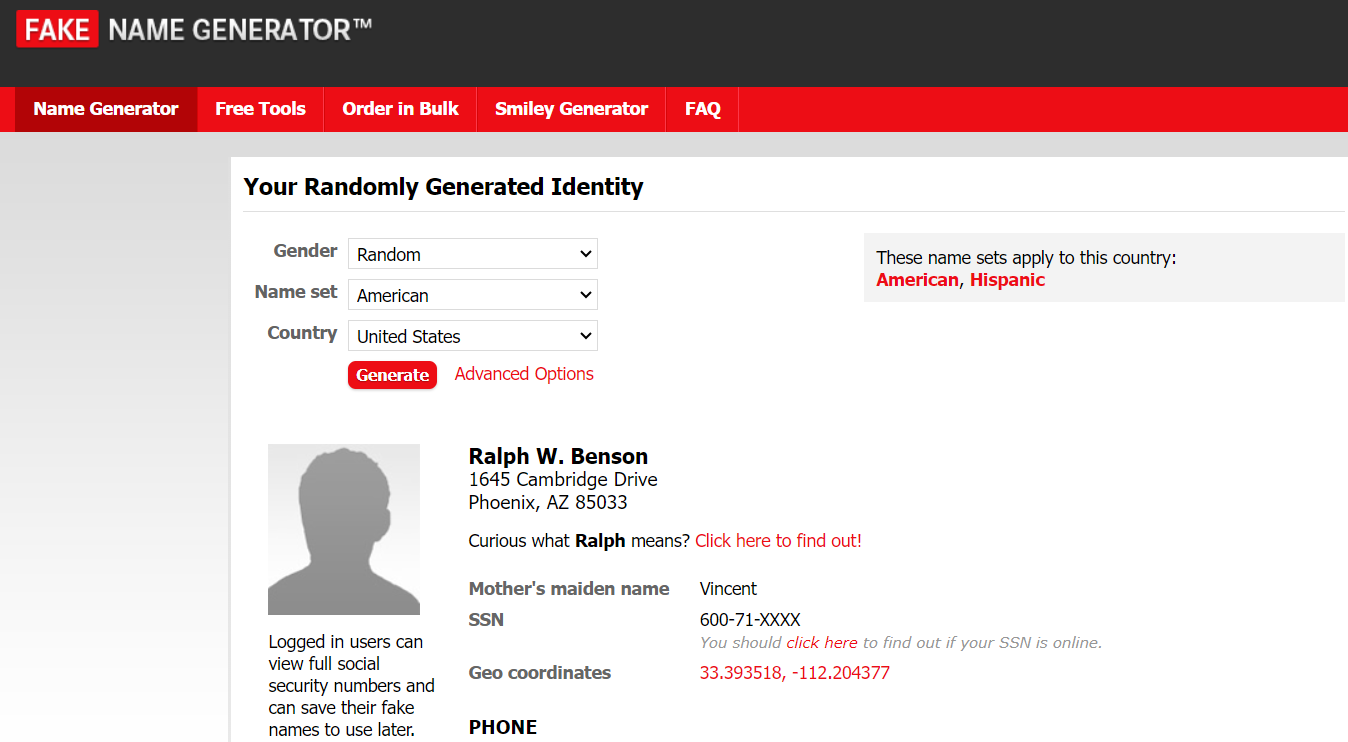Click the address line 1645 Cambridge Drive
This screenshot has width=1348, height=742.
tap(563, 480)
